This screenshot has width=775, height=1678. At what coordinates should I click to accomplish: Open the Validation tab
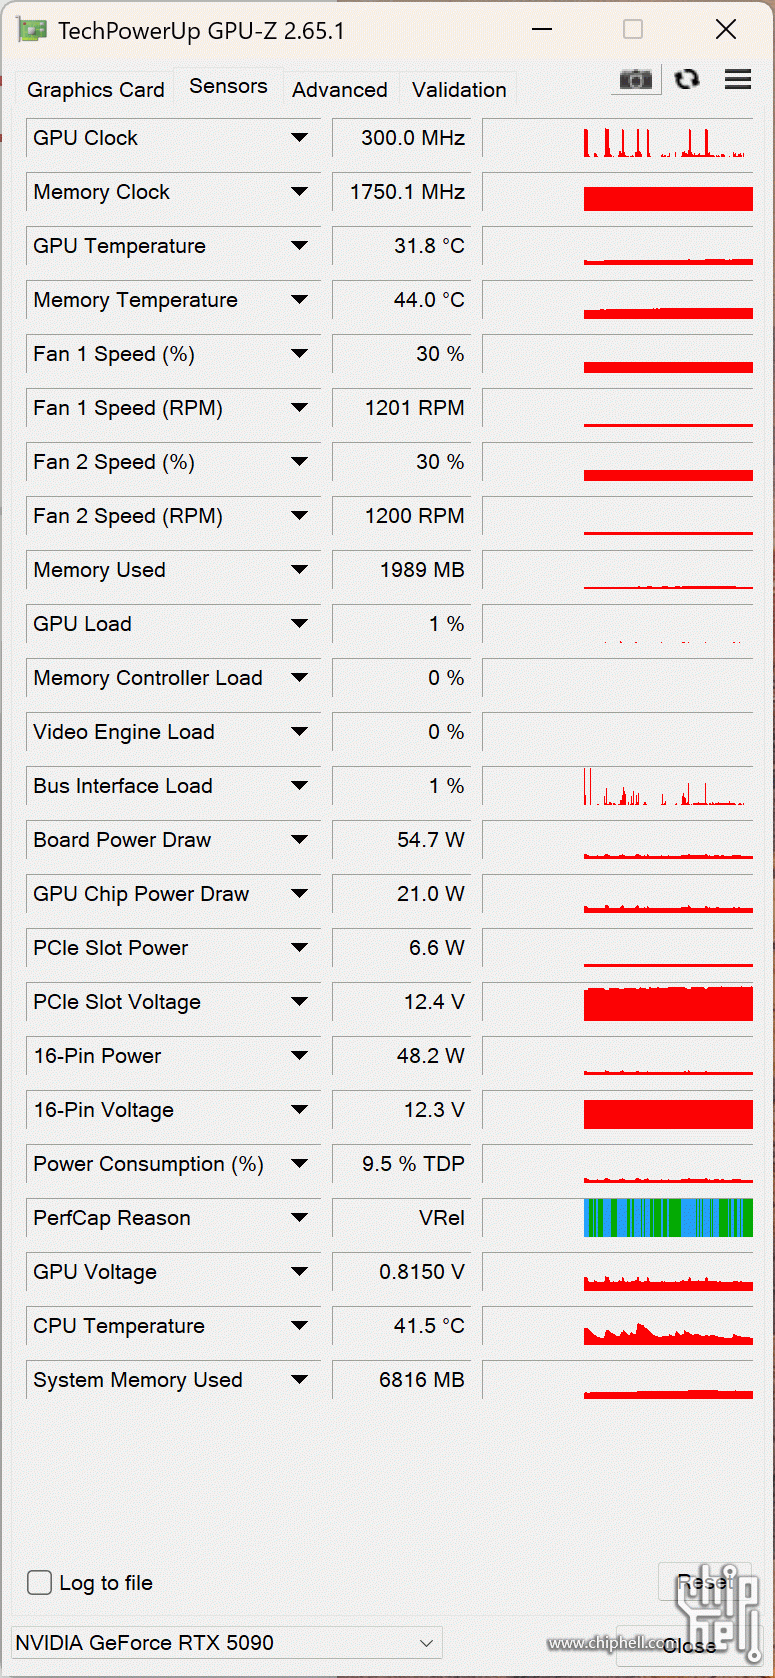(459, 90)
